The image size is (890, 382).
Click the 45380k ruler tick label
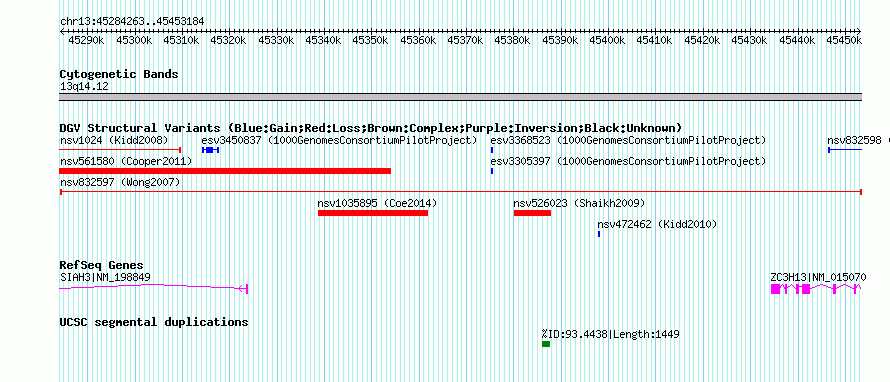click(513, 40)
